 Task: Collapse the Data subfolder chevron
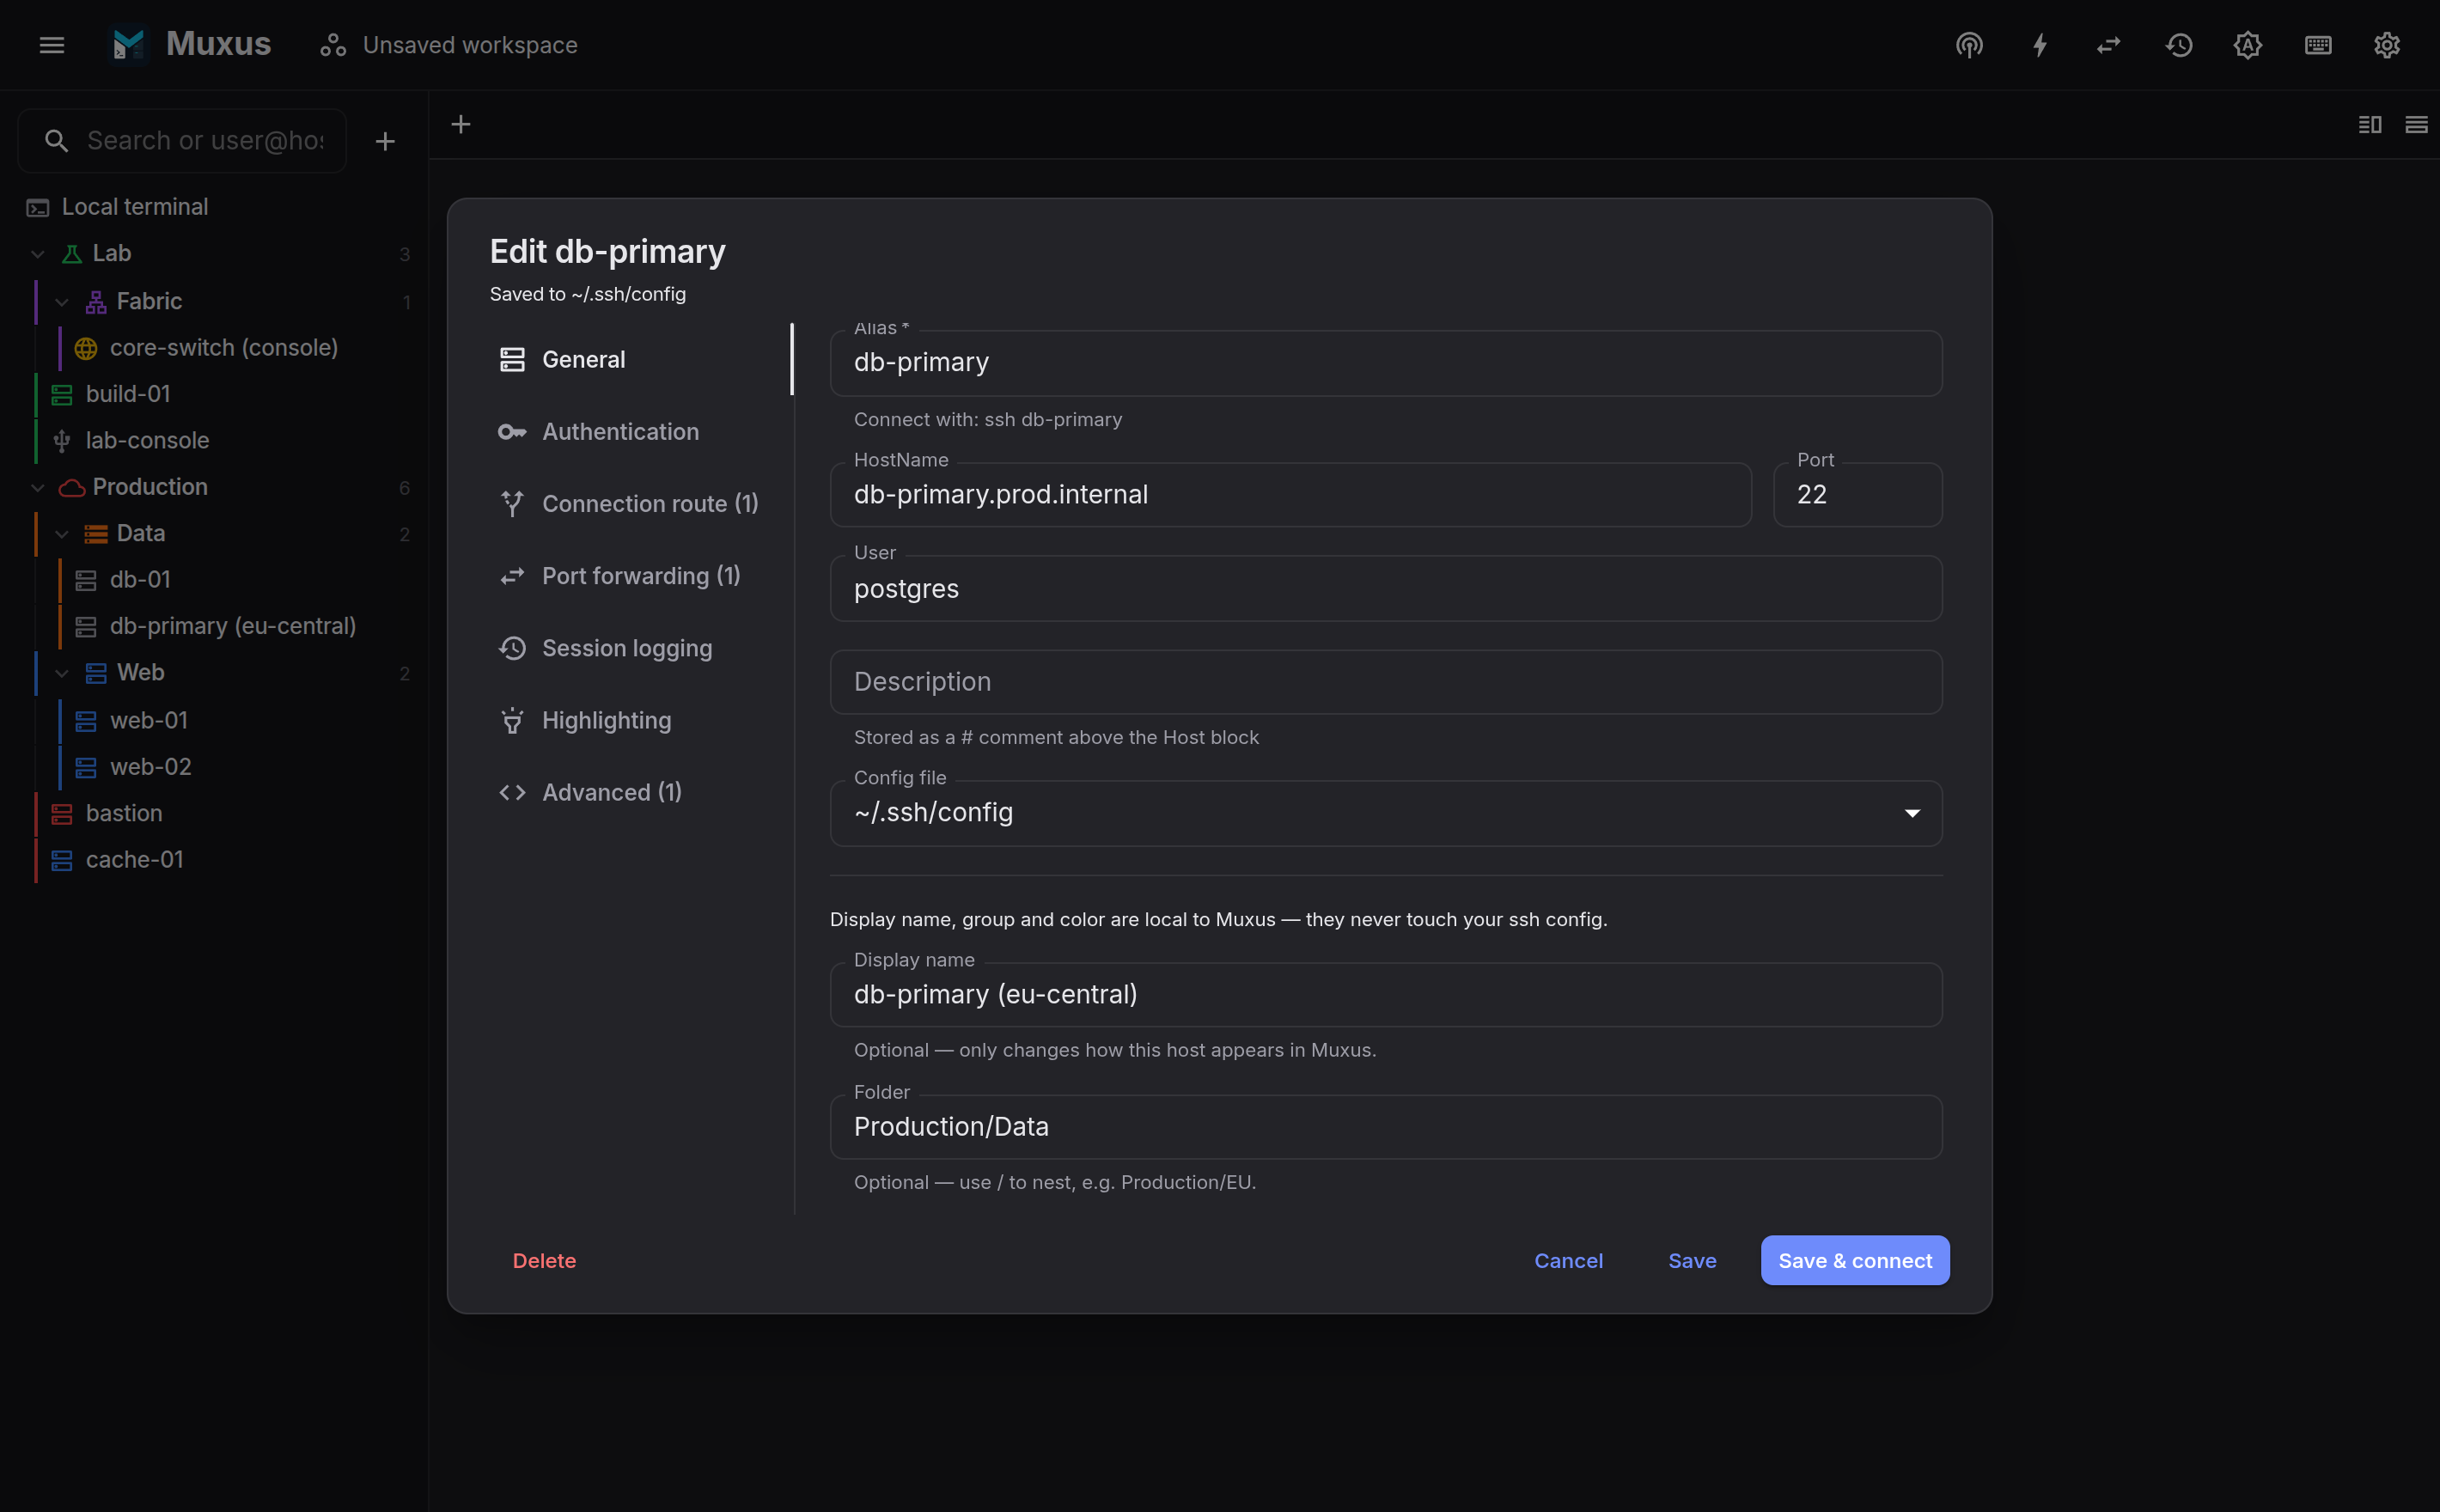[62, 534]
